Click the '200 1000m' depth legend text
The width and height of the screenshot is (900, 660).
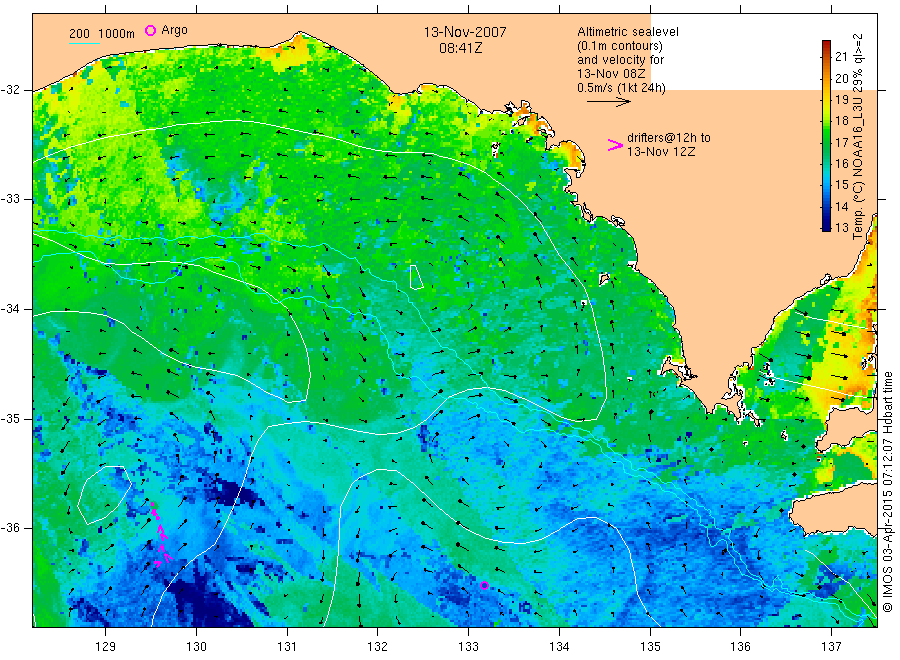pyautogui.click(x=102, y=34)
